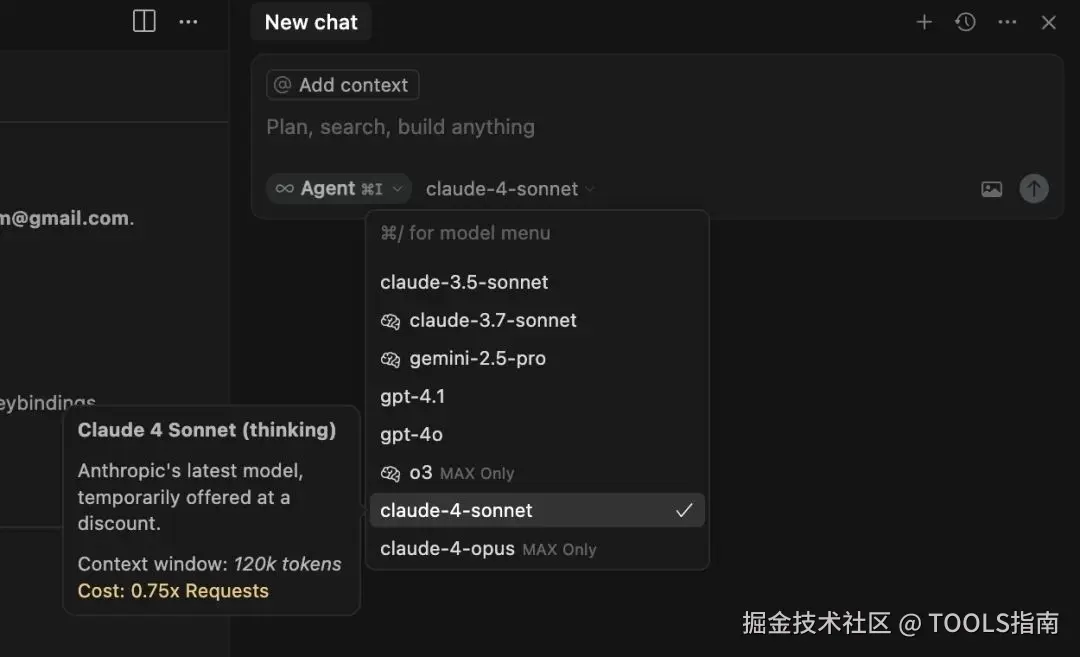Toggle the split editor layout icon
This screenshot has height=657, width=1080.
click(x=144, y=21)
